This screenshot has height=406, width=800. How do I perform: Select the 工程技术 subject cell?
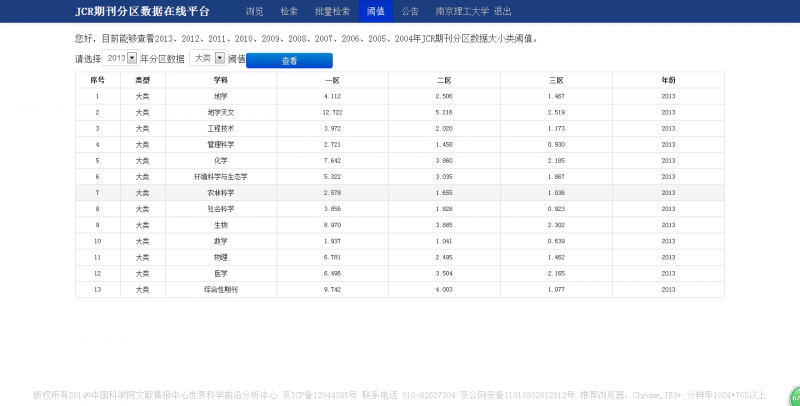point(220,129)
